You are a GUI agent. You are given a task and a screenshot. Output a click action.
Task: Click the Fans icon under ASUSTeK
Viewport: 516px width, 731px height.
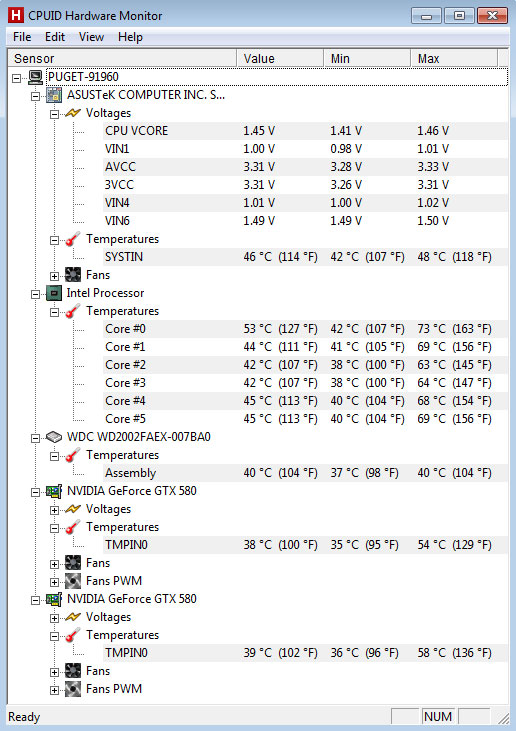(x=73, y=275)
